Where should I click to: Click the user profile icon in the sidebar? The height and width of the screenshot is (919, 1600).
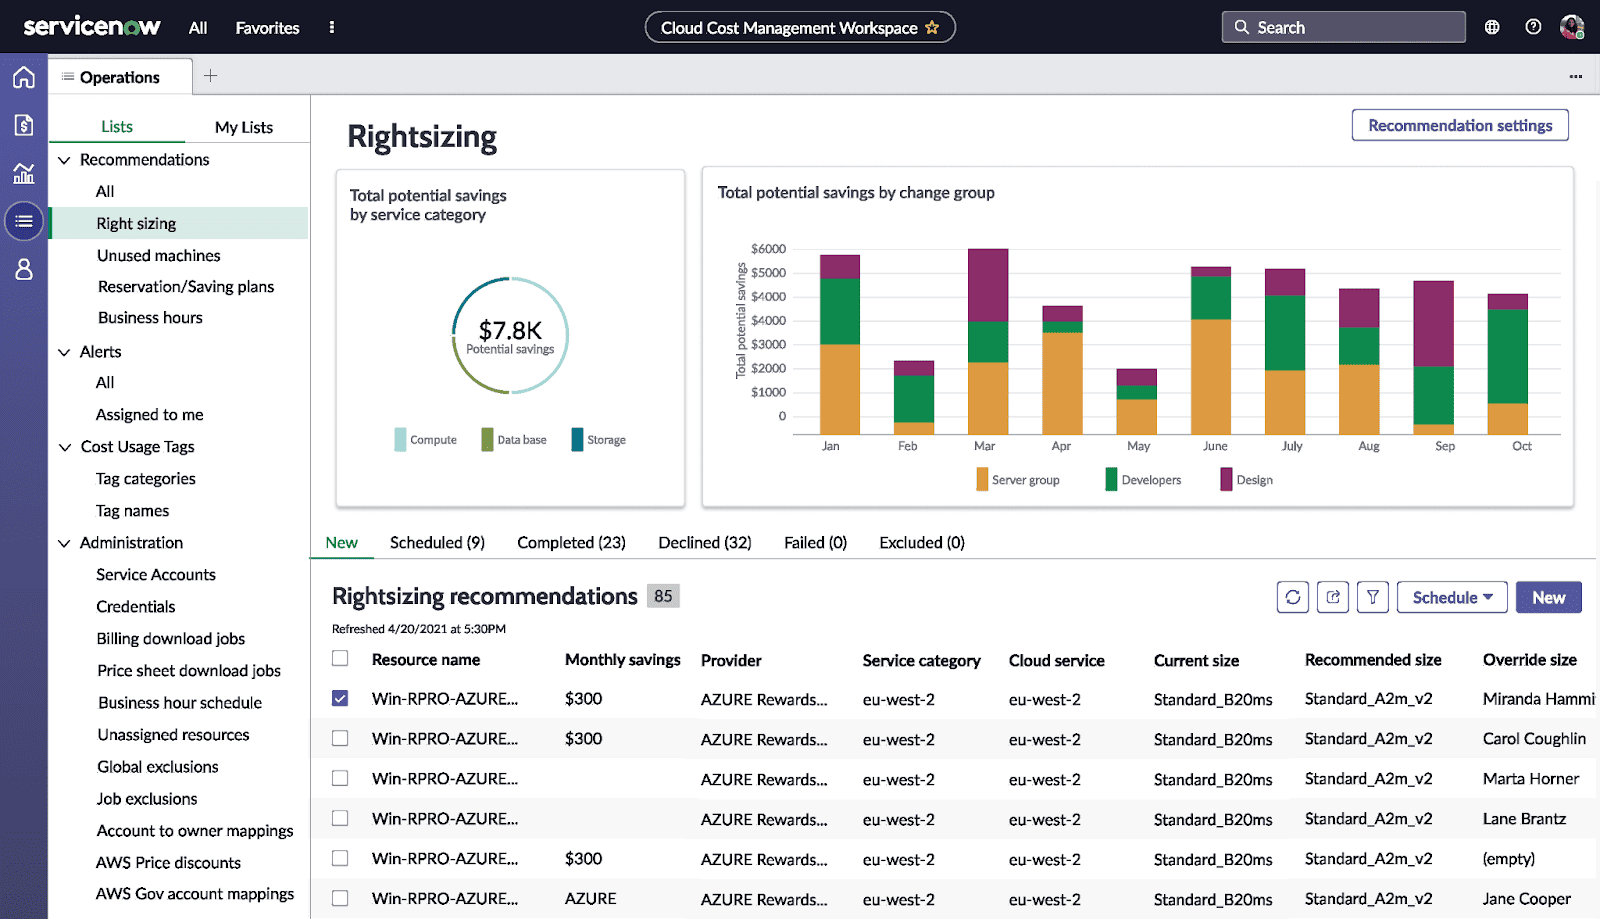(23, 268)
